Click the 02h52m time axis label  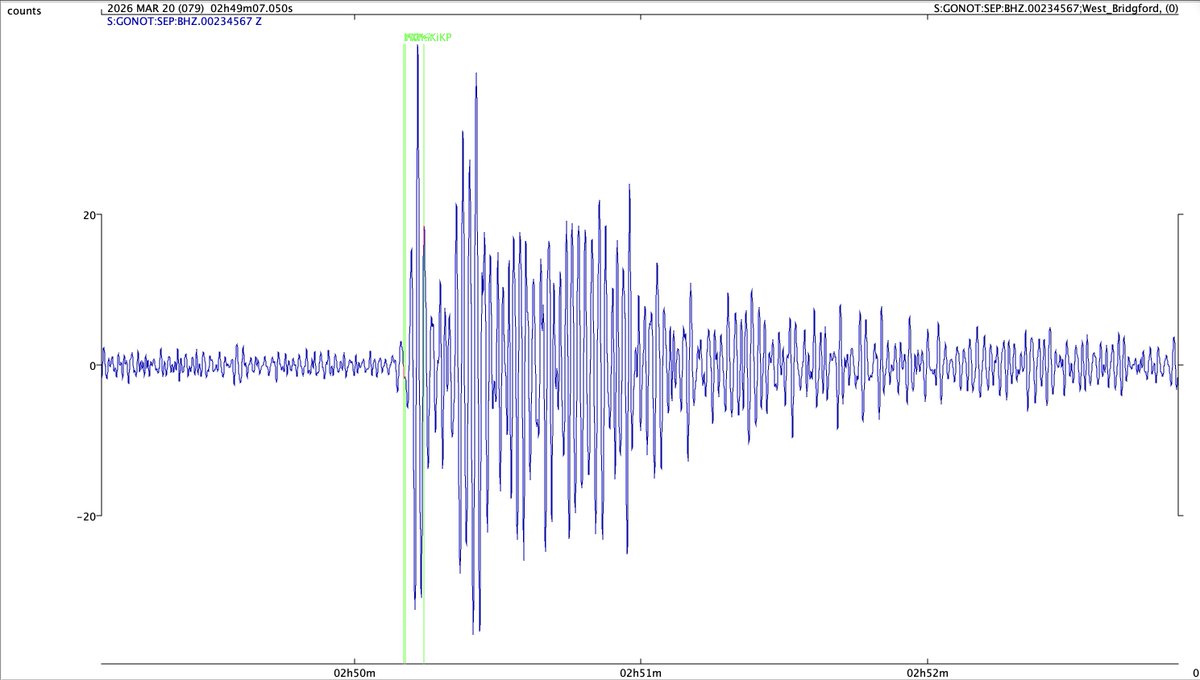pyautogui.click(x=927, y=672)
